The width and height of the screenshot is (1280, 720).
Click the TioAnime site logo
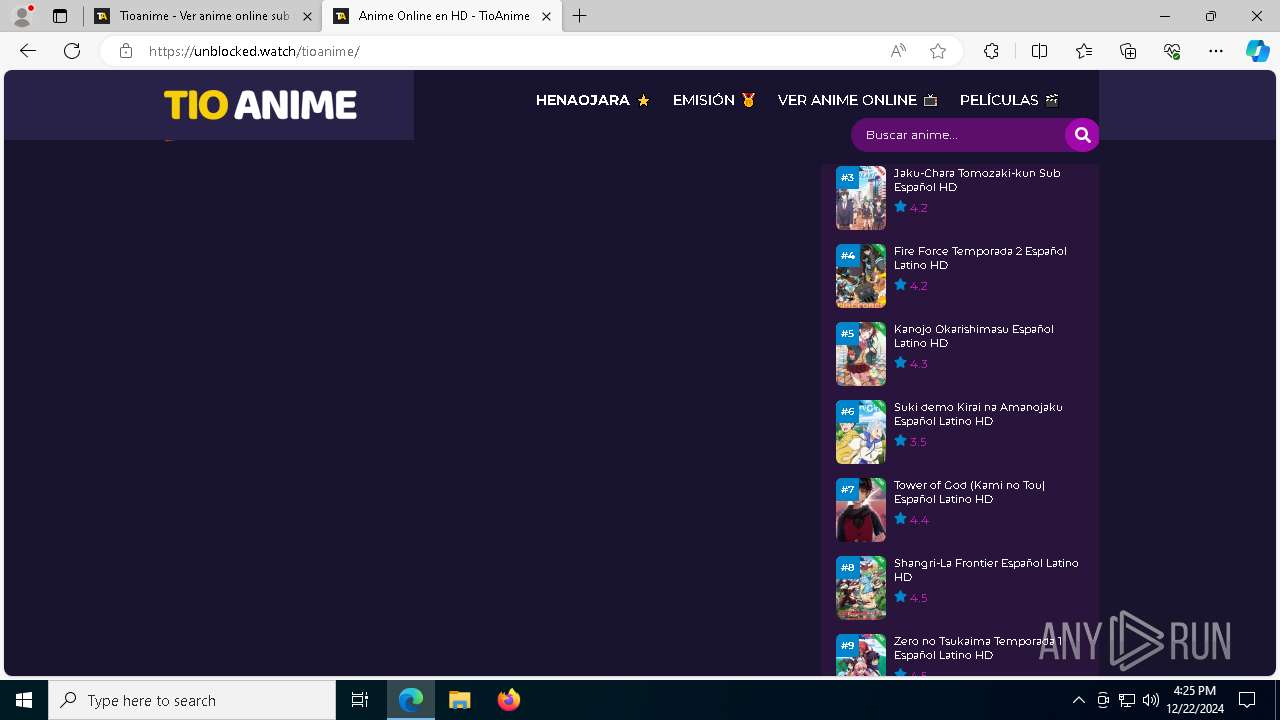(260, 105)
